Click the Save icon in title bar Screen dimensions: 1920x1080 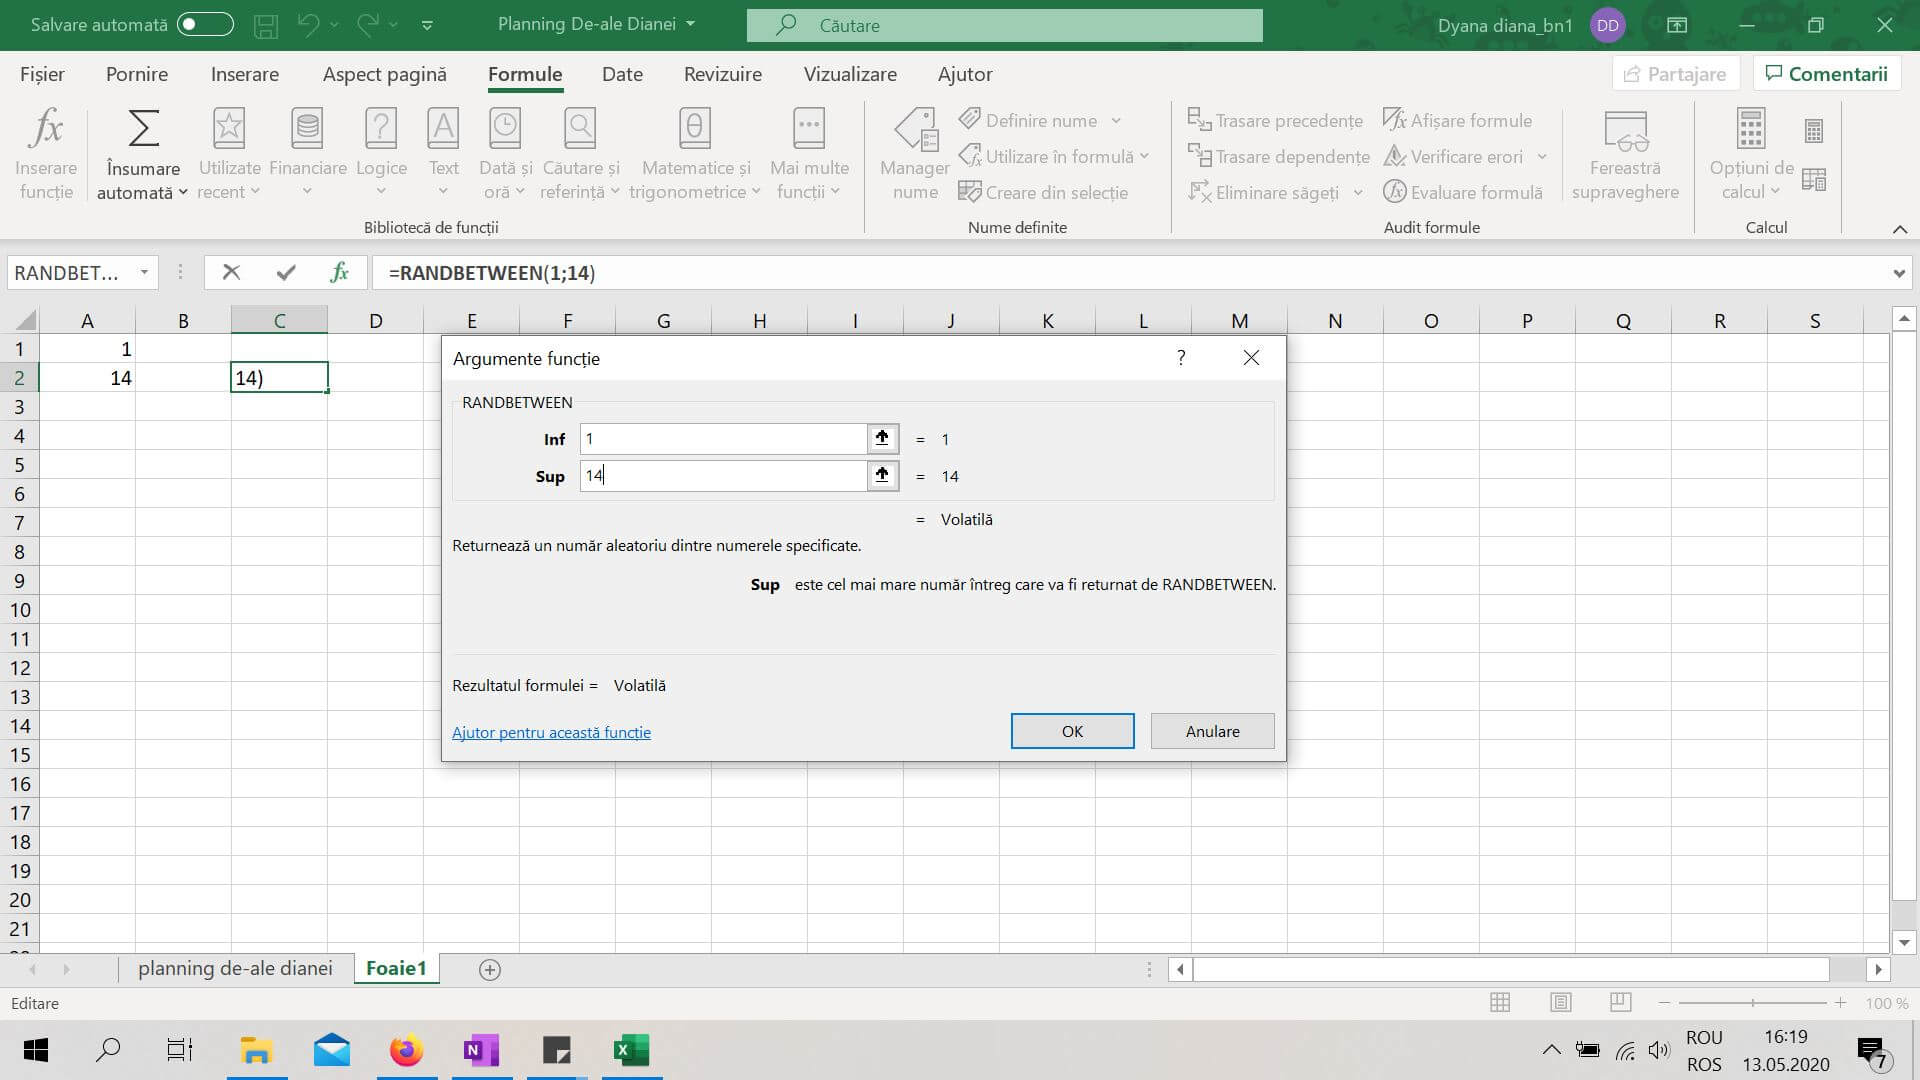coord(266,25)
